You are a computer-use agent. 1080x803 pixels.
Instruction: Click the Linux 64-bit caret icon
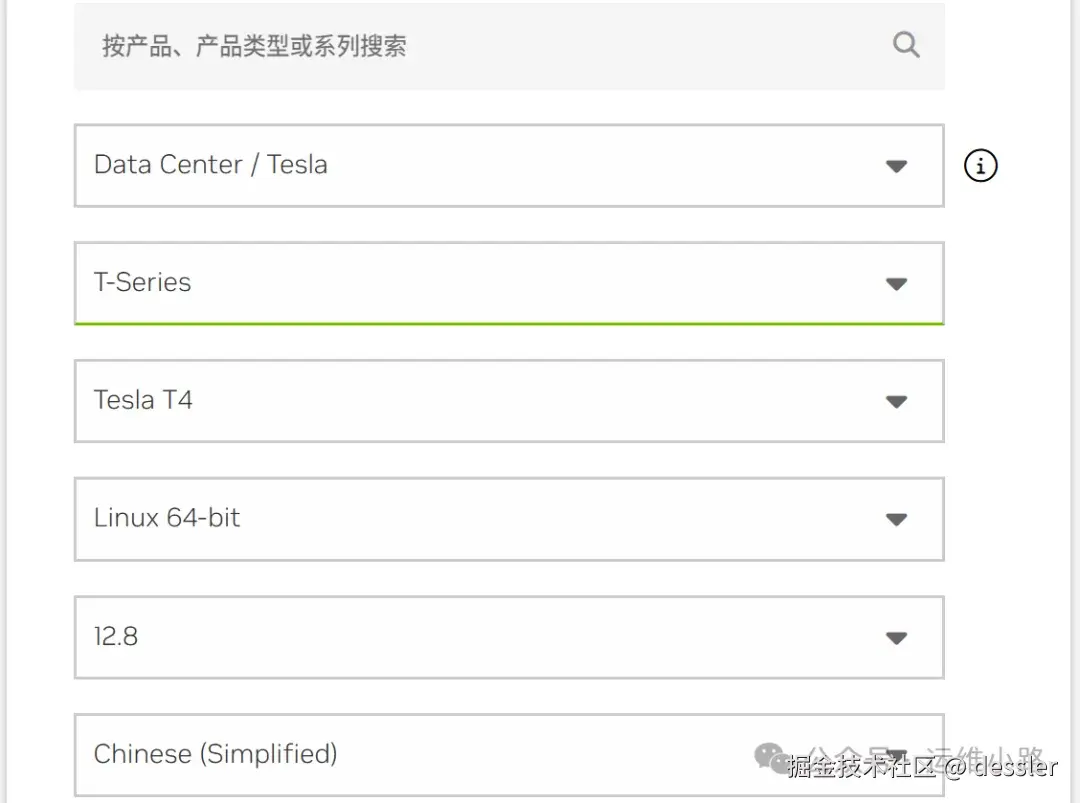coord(896,519)
